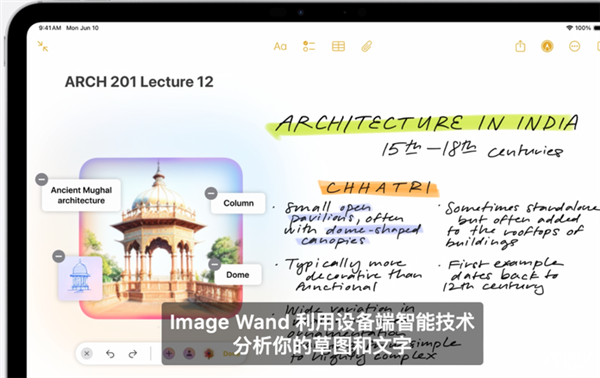Tap the 9:41 AM clock
600x378 pixels.
tap(50, 28)
